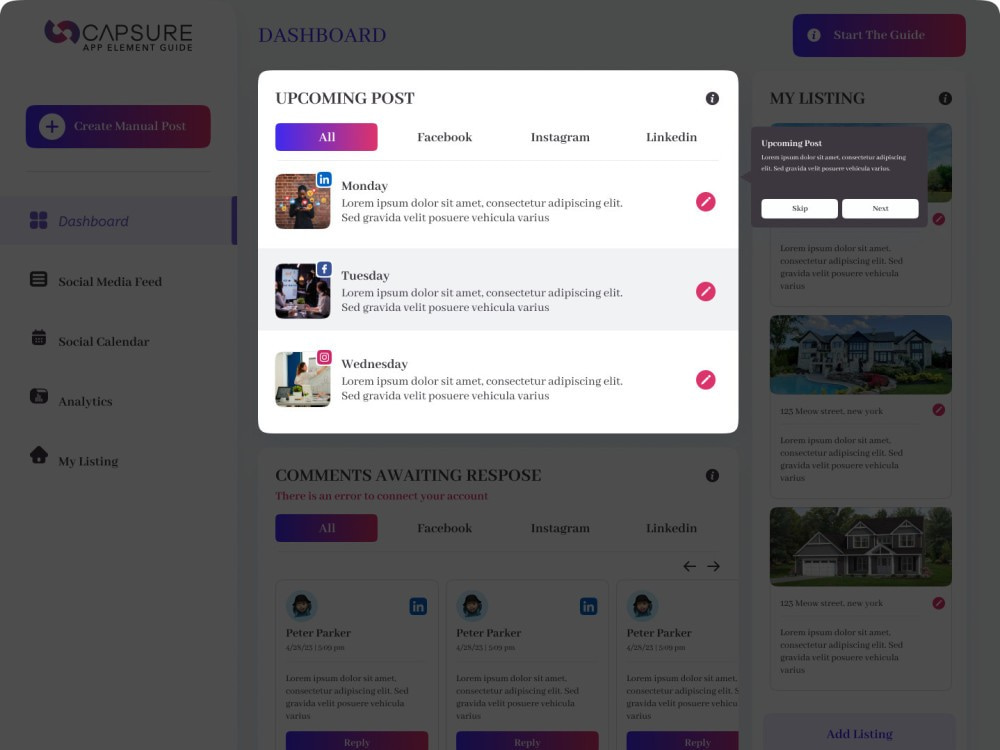Edit the second listing with pool house

(939, 410)
